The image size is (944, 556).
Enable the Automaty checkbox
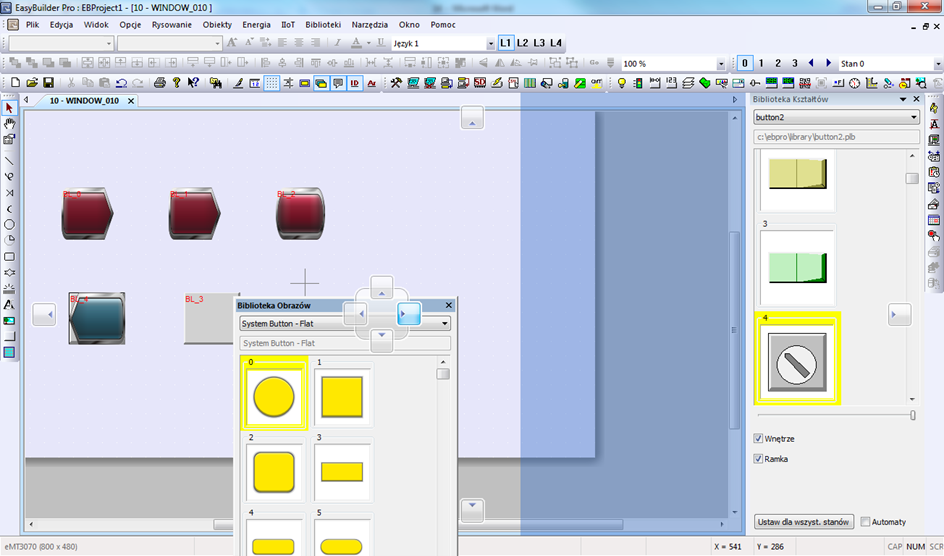tap(865, 522)
